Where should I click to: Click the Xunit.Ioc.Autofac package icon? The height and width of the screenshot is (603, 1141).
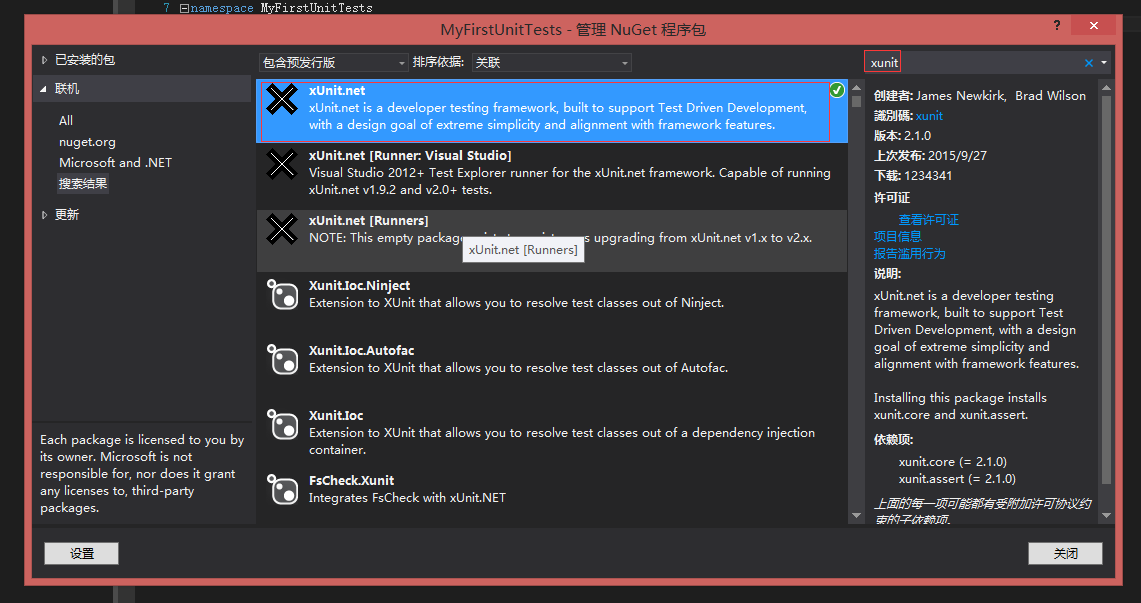click(x=282, y=359)
